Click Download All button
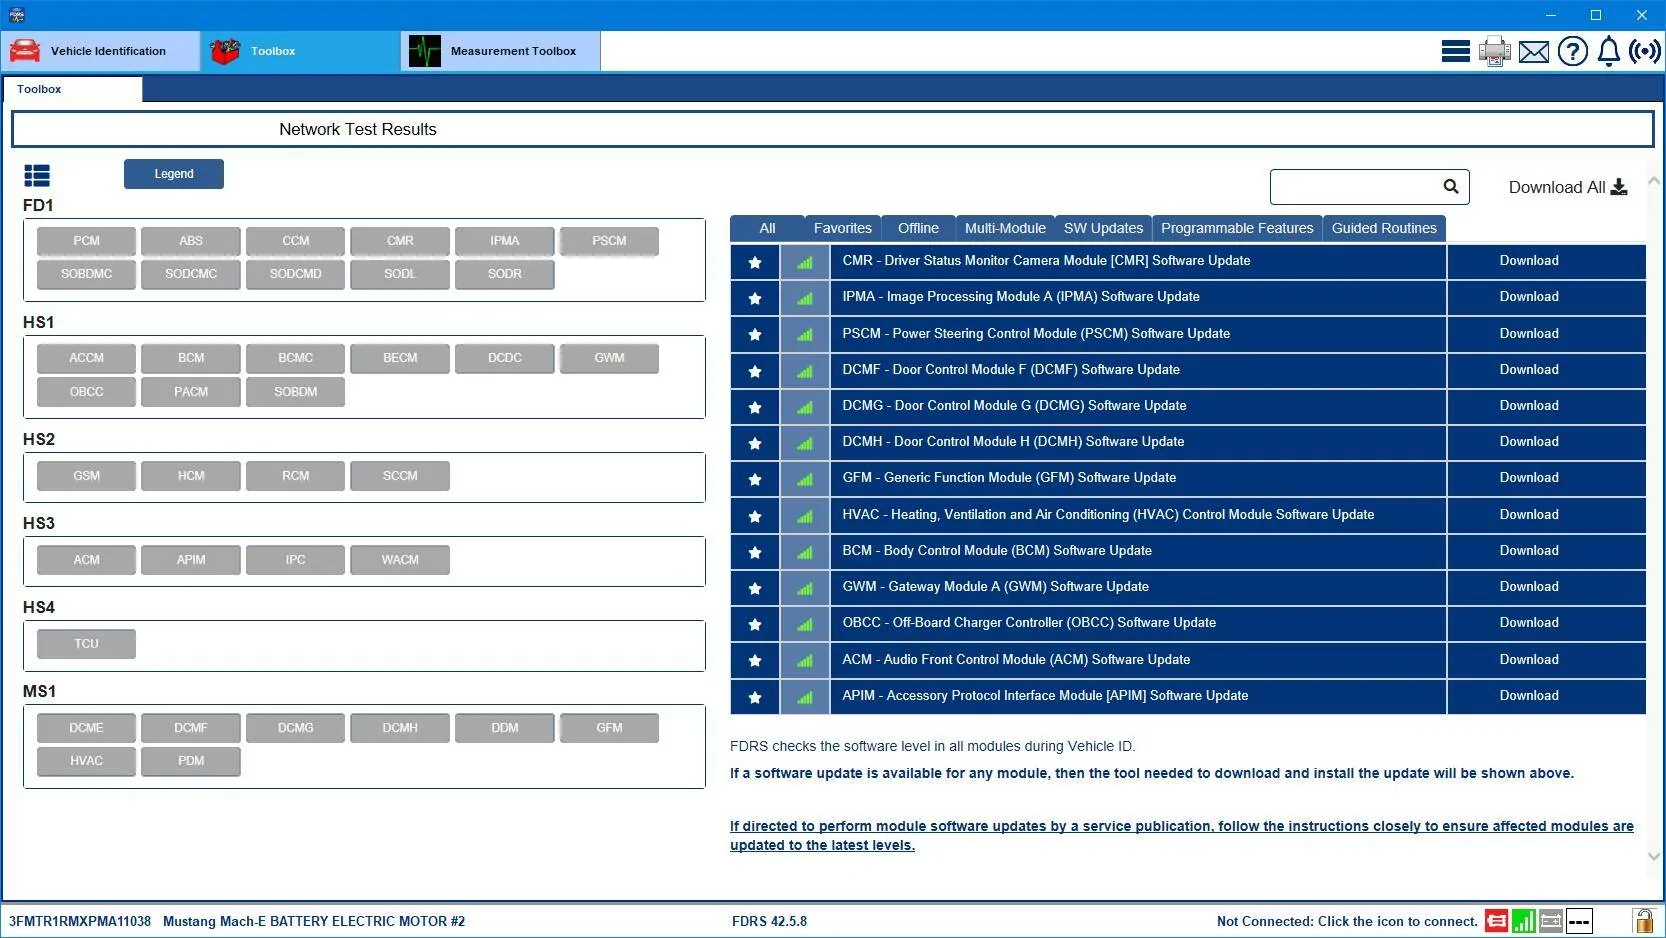Viewport: 1666px width, 938px height. 1567,187
